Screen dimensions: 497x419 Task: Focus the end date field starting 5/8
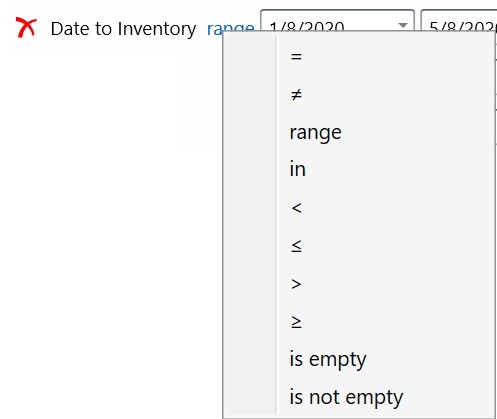pyautogui.click(x=459, y=21)
